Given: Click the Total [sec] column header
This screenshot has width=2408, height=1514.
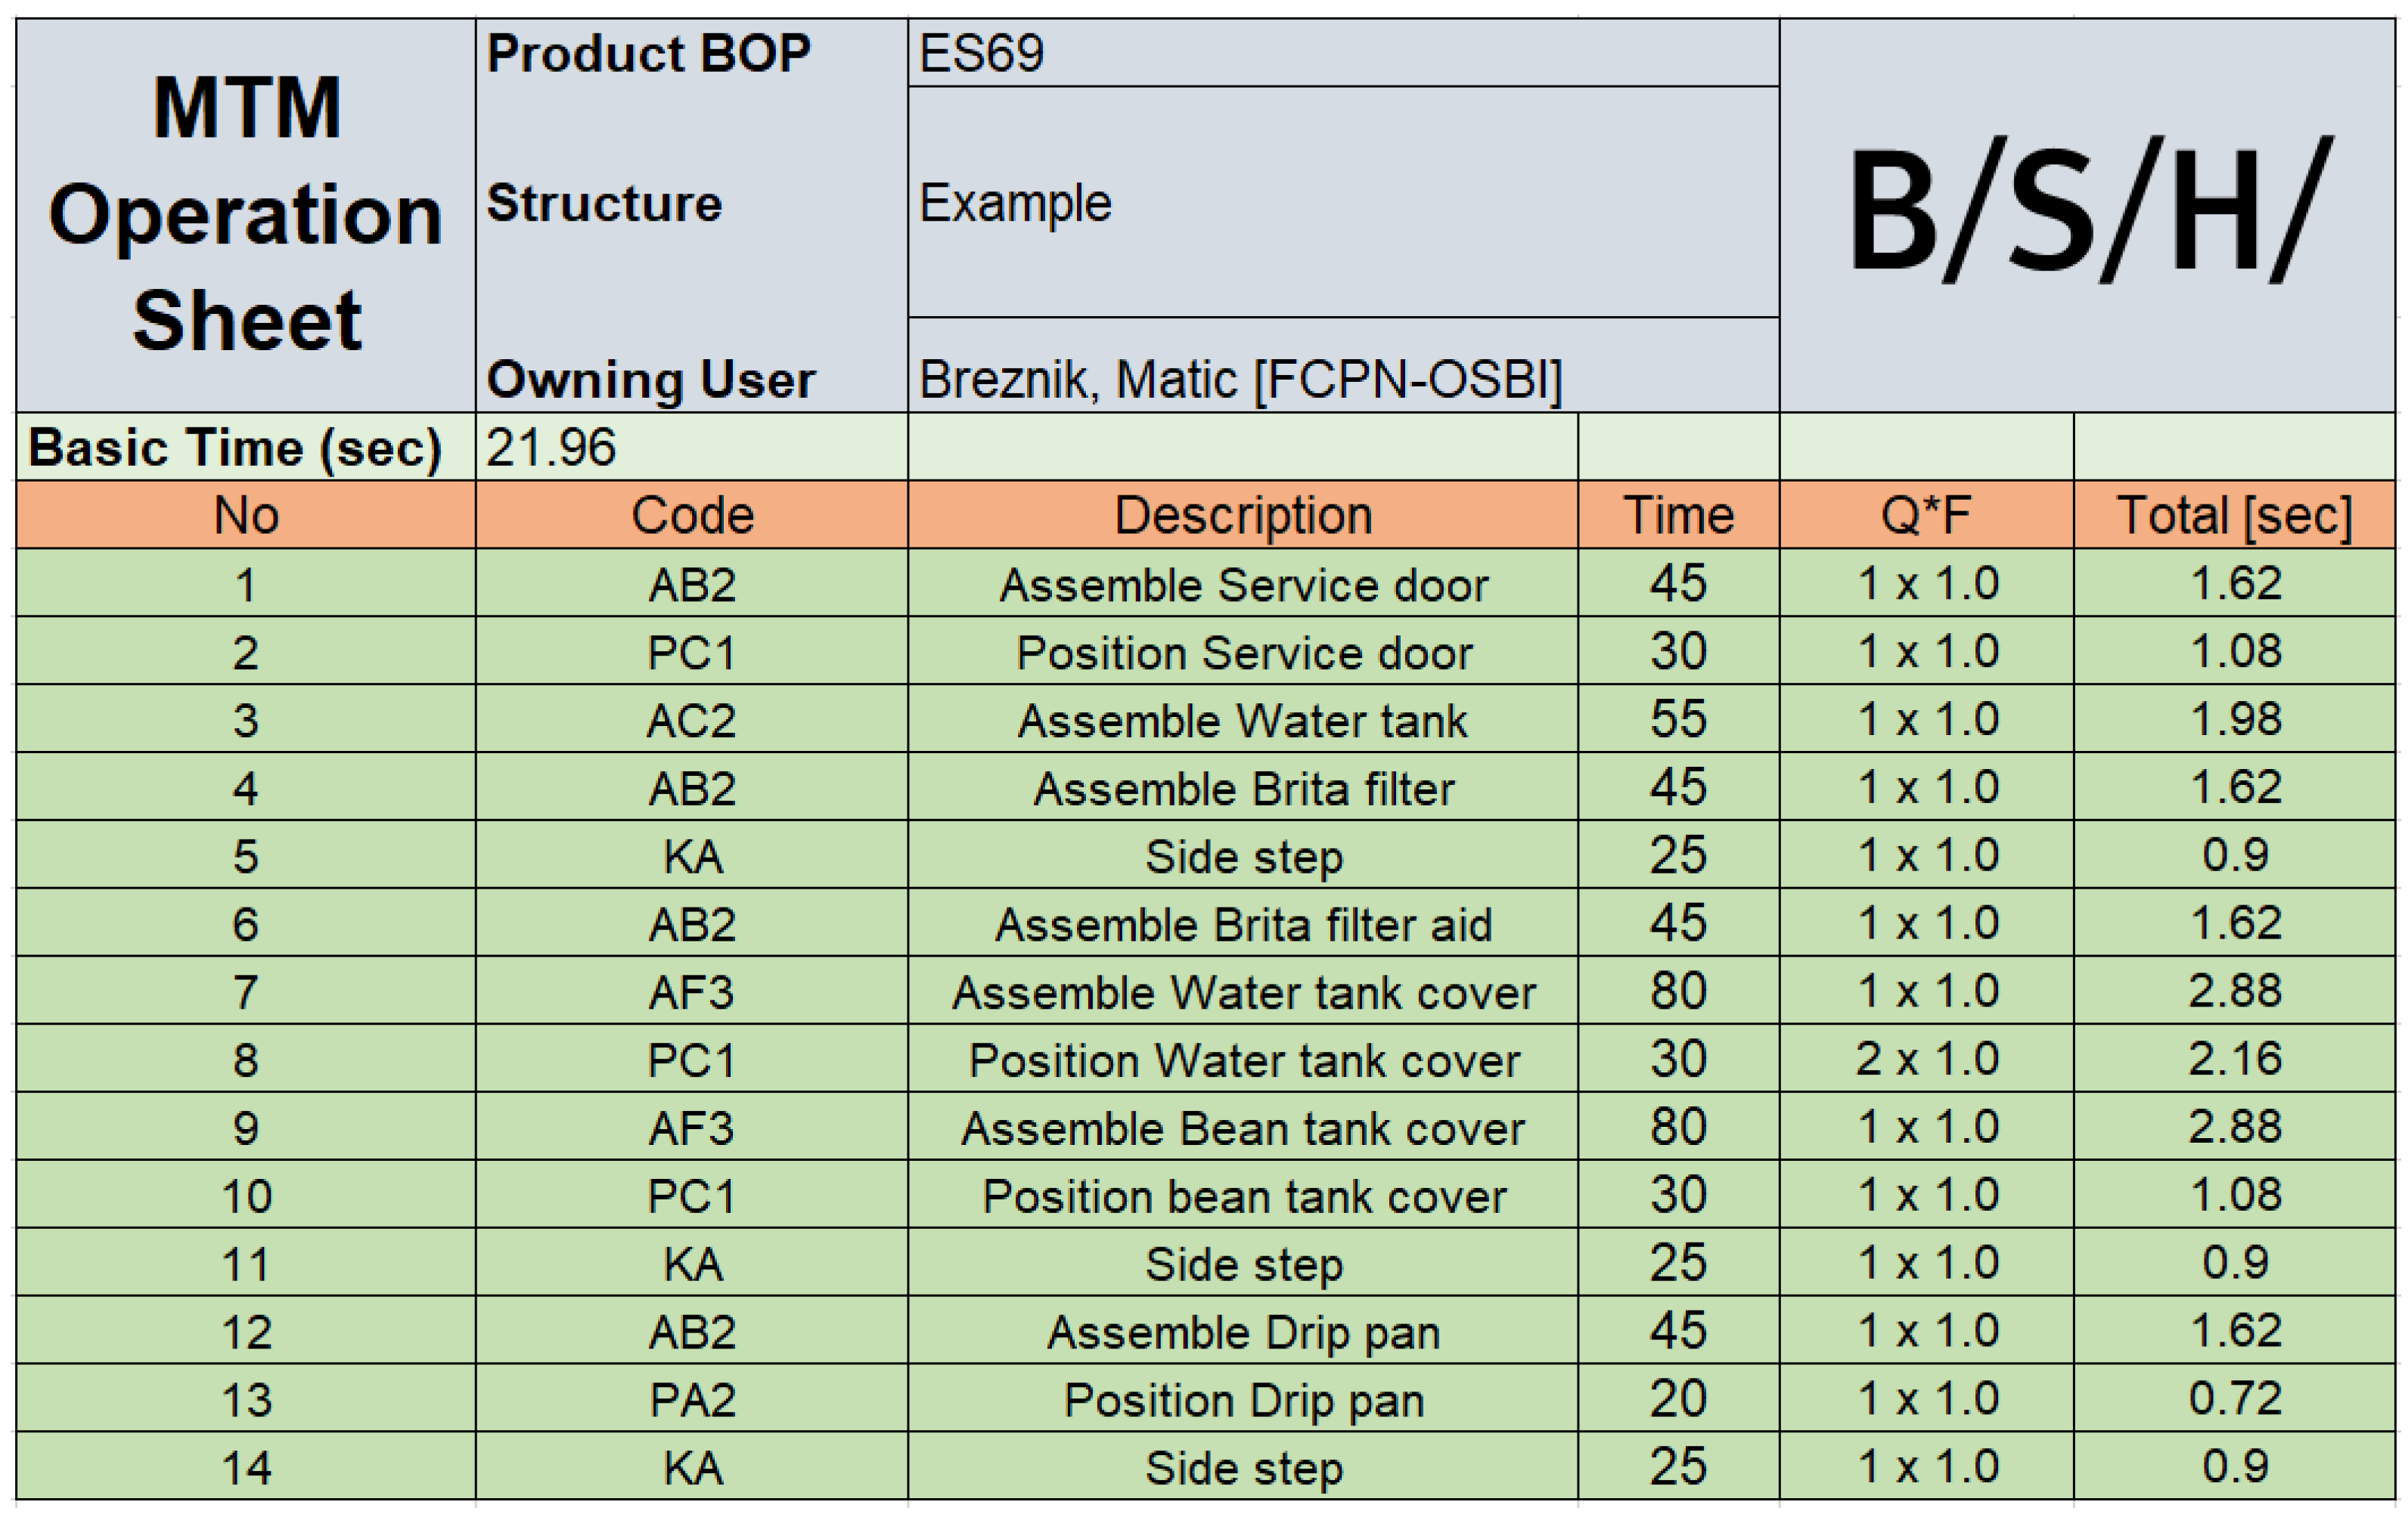Looking at the screenshot, I should click(x=2234, y=515).
